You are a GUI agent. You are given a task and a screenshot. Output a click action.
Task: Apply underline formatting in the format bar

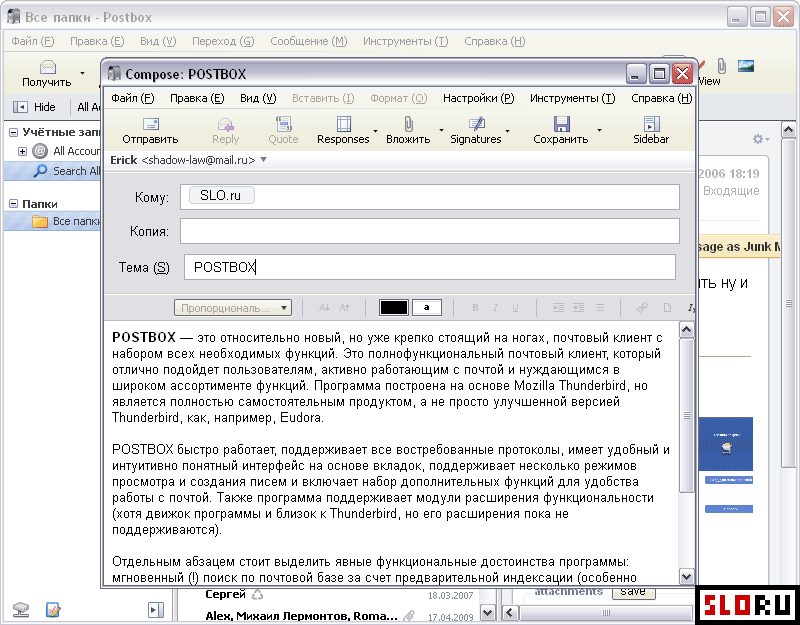click(515, 308)
